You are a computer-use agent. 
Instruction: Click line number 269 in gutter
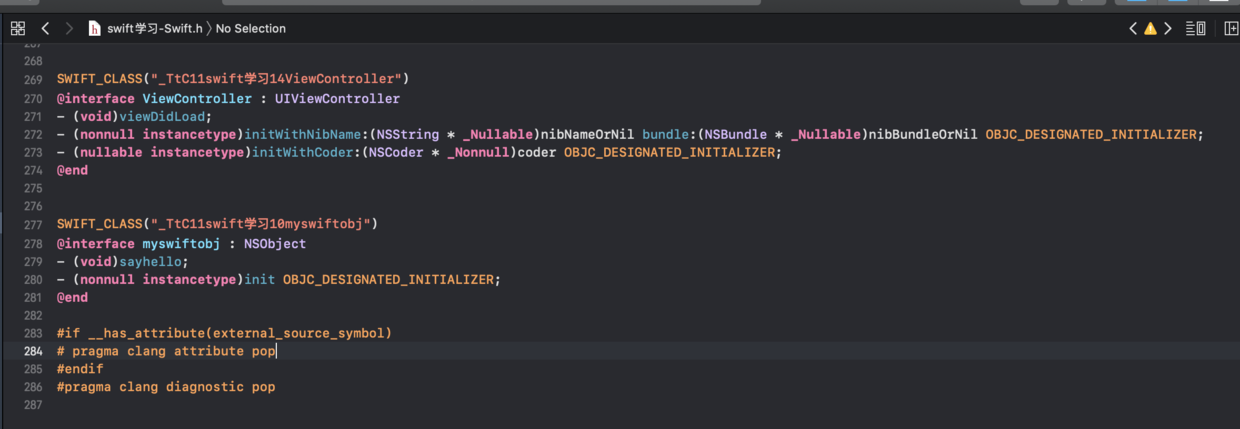[x=32, y=80]
